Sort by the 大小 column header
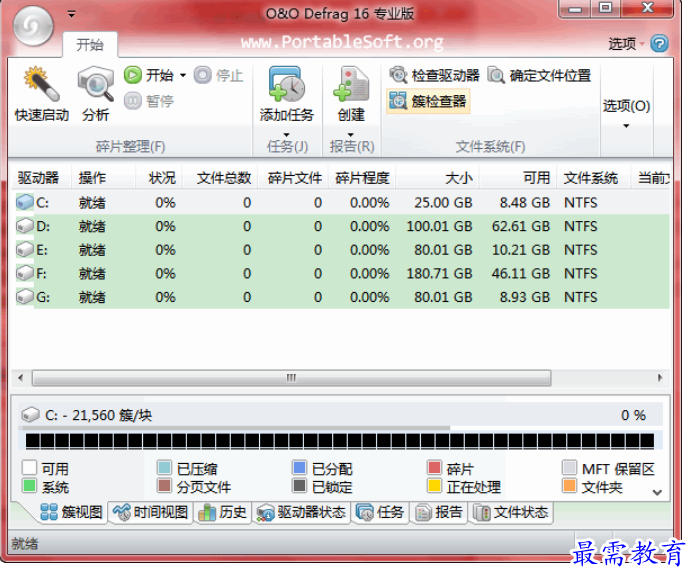This screenshot has width=694, height=585. 437,177
